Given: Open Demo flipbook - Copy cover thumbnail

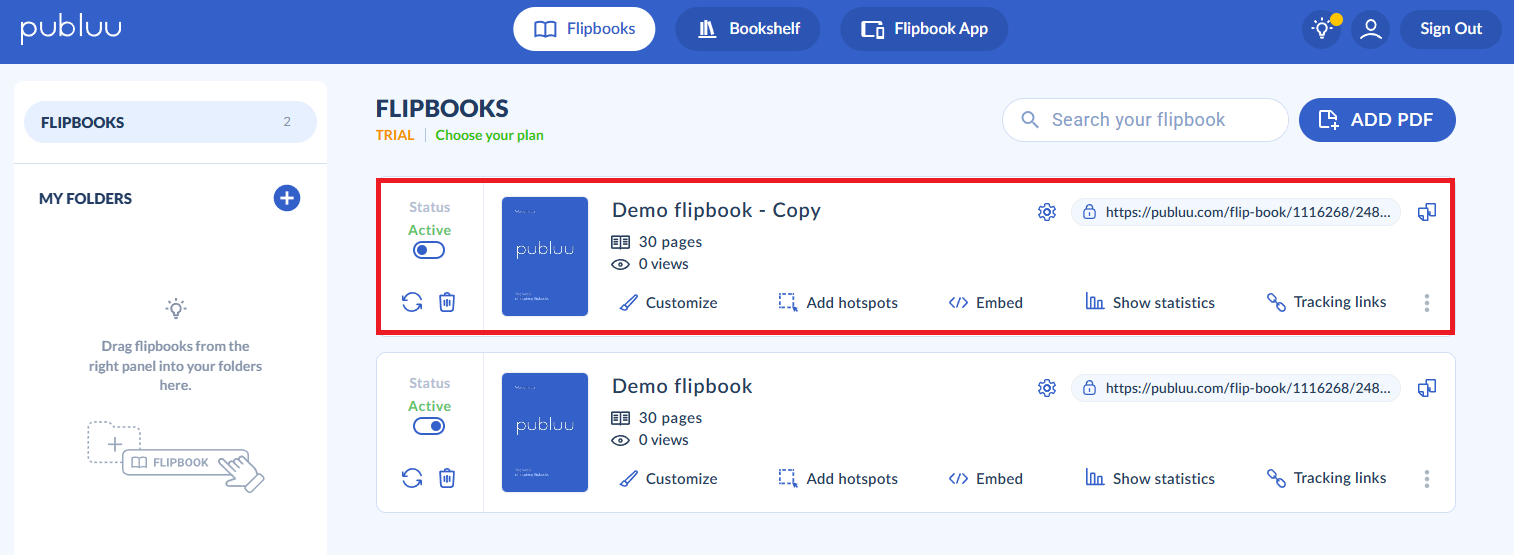Looking at the screenshot, I should tap(545, 256).
